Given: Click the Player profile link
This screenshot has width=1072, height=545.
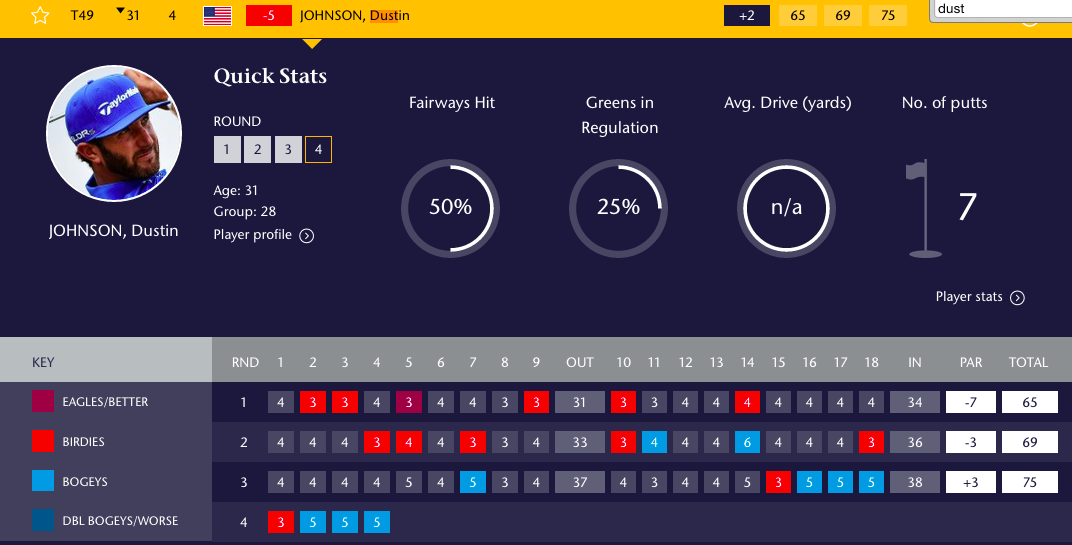Looking at the screenshot, I should (253, 235).
